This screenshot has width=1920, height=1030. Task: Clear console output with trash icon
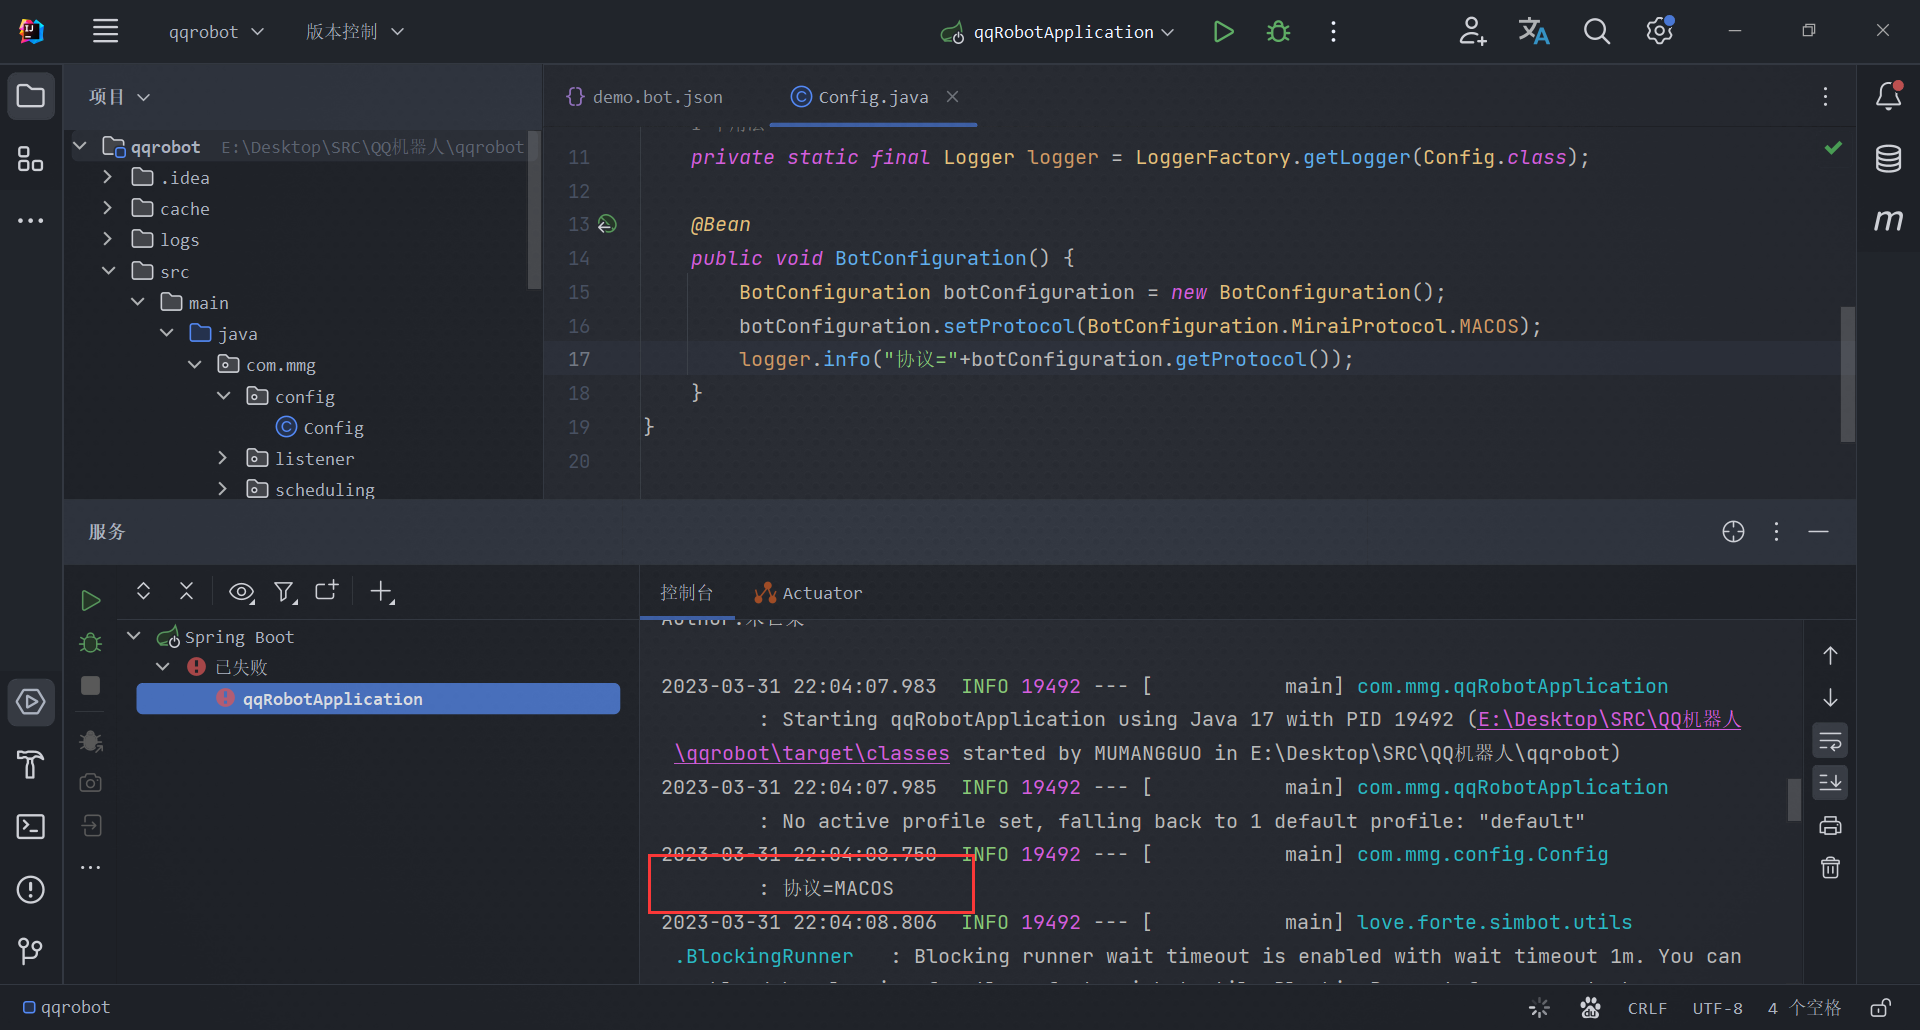pos(1830,867)
